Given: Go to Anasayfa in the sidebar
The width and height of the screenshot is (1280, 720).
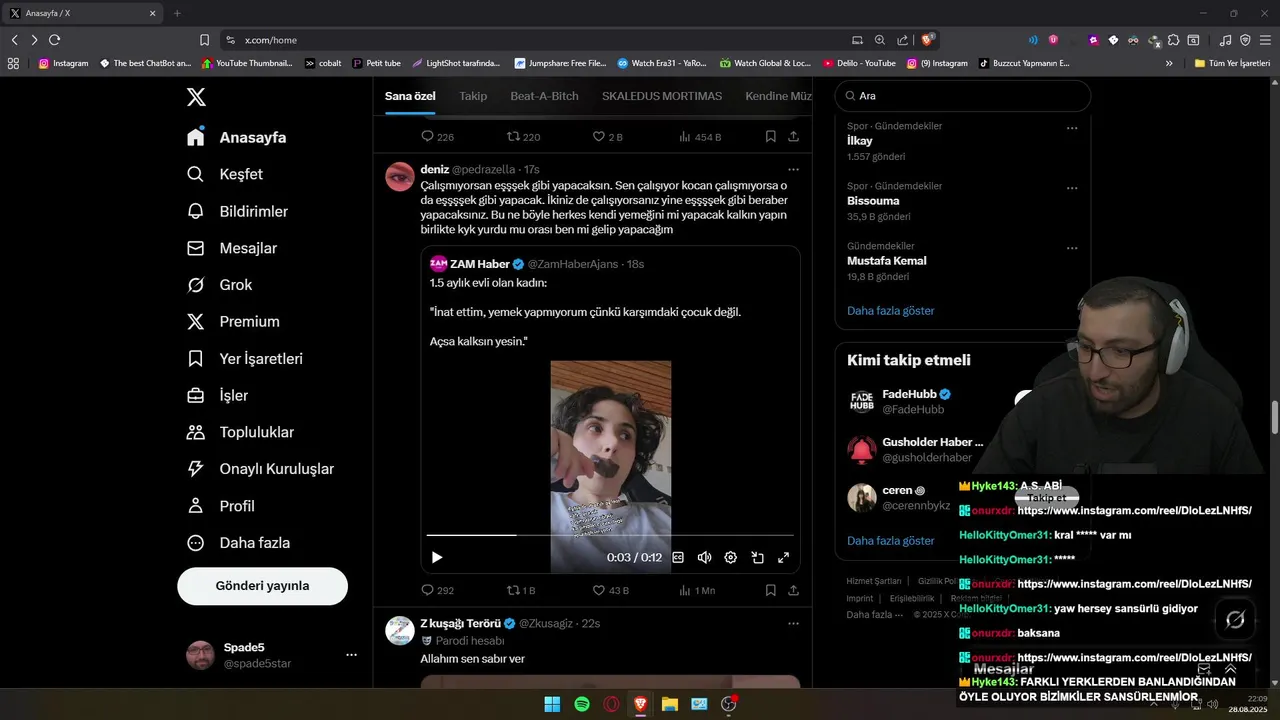Looking at the screenshot, I should [237, 137].
